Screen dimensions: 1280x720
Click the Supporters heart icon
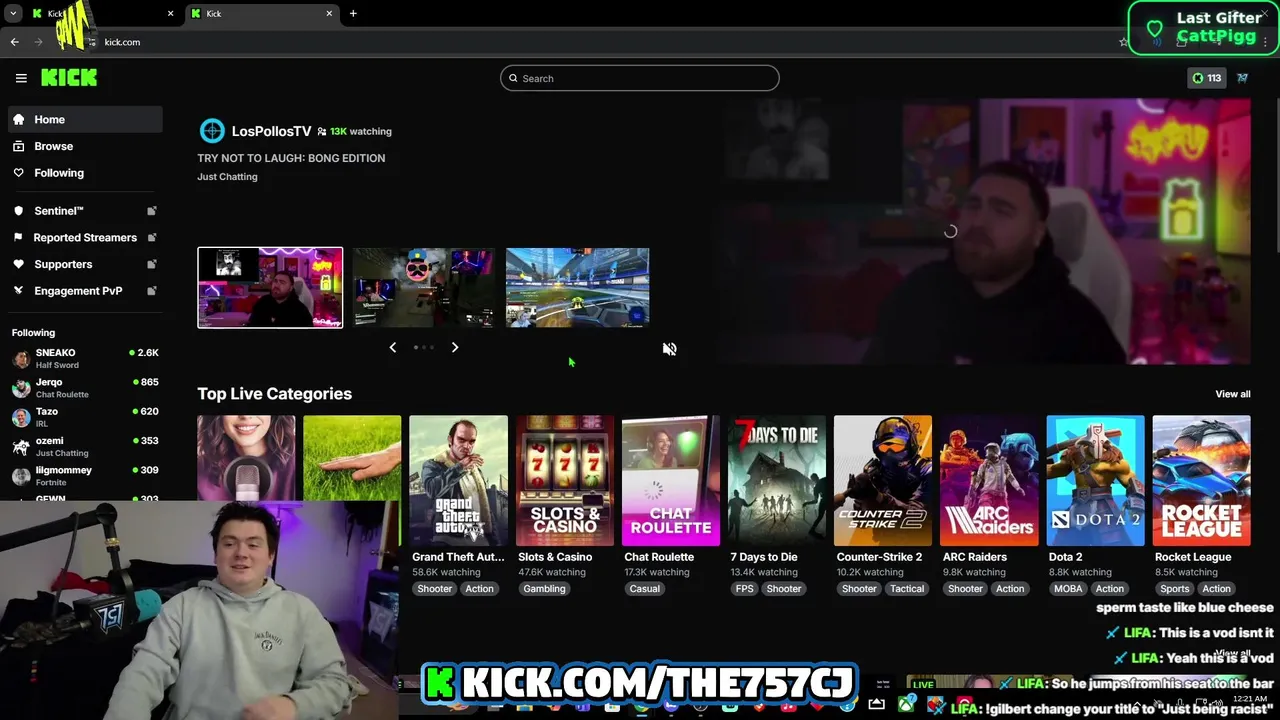click(x=19, y=264)
